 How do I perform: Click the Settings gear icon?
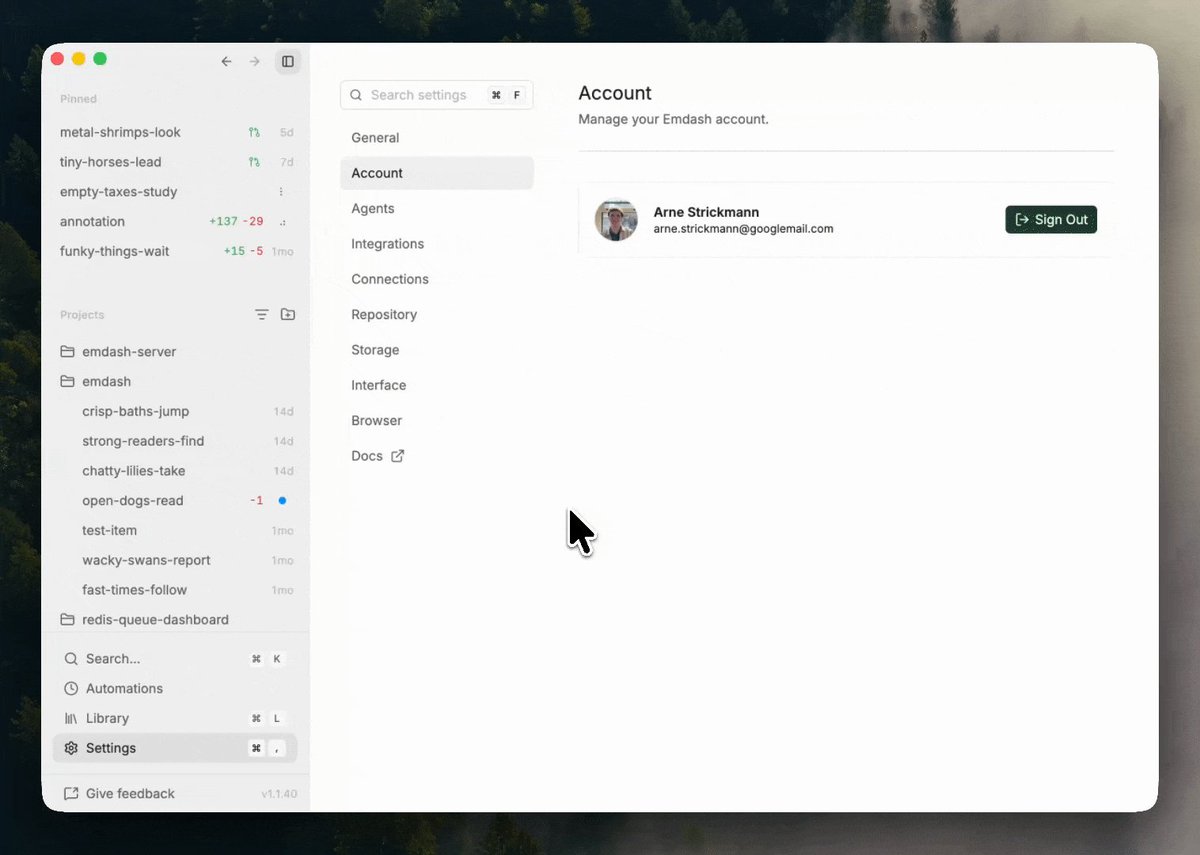coord(71,748)
